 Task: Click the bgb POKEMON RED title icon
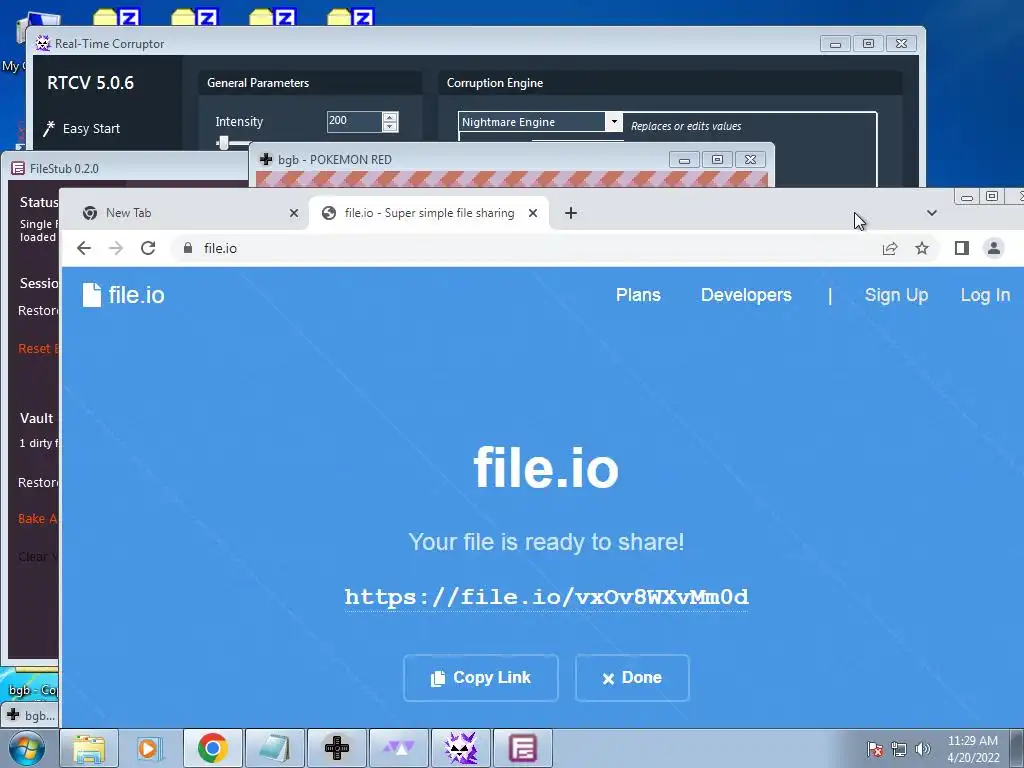click(x=266, y=159)
